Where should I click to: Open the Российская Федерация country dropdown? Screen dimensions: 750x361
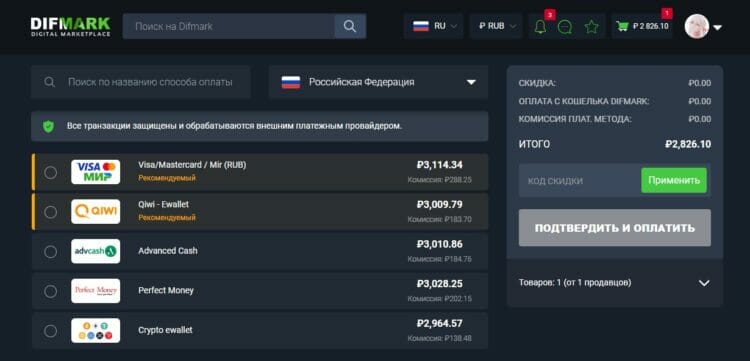(378, 82)
